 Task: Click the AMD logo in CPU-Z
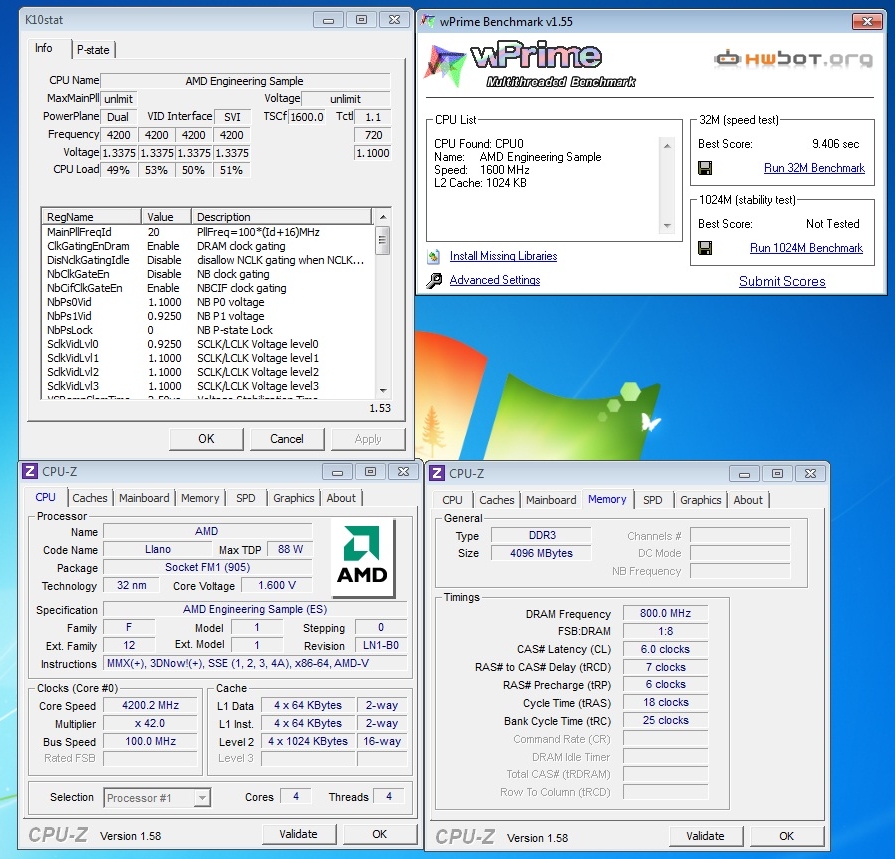pos(362,556)
